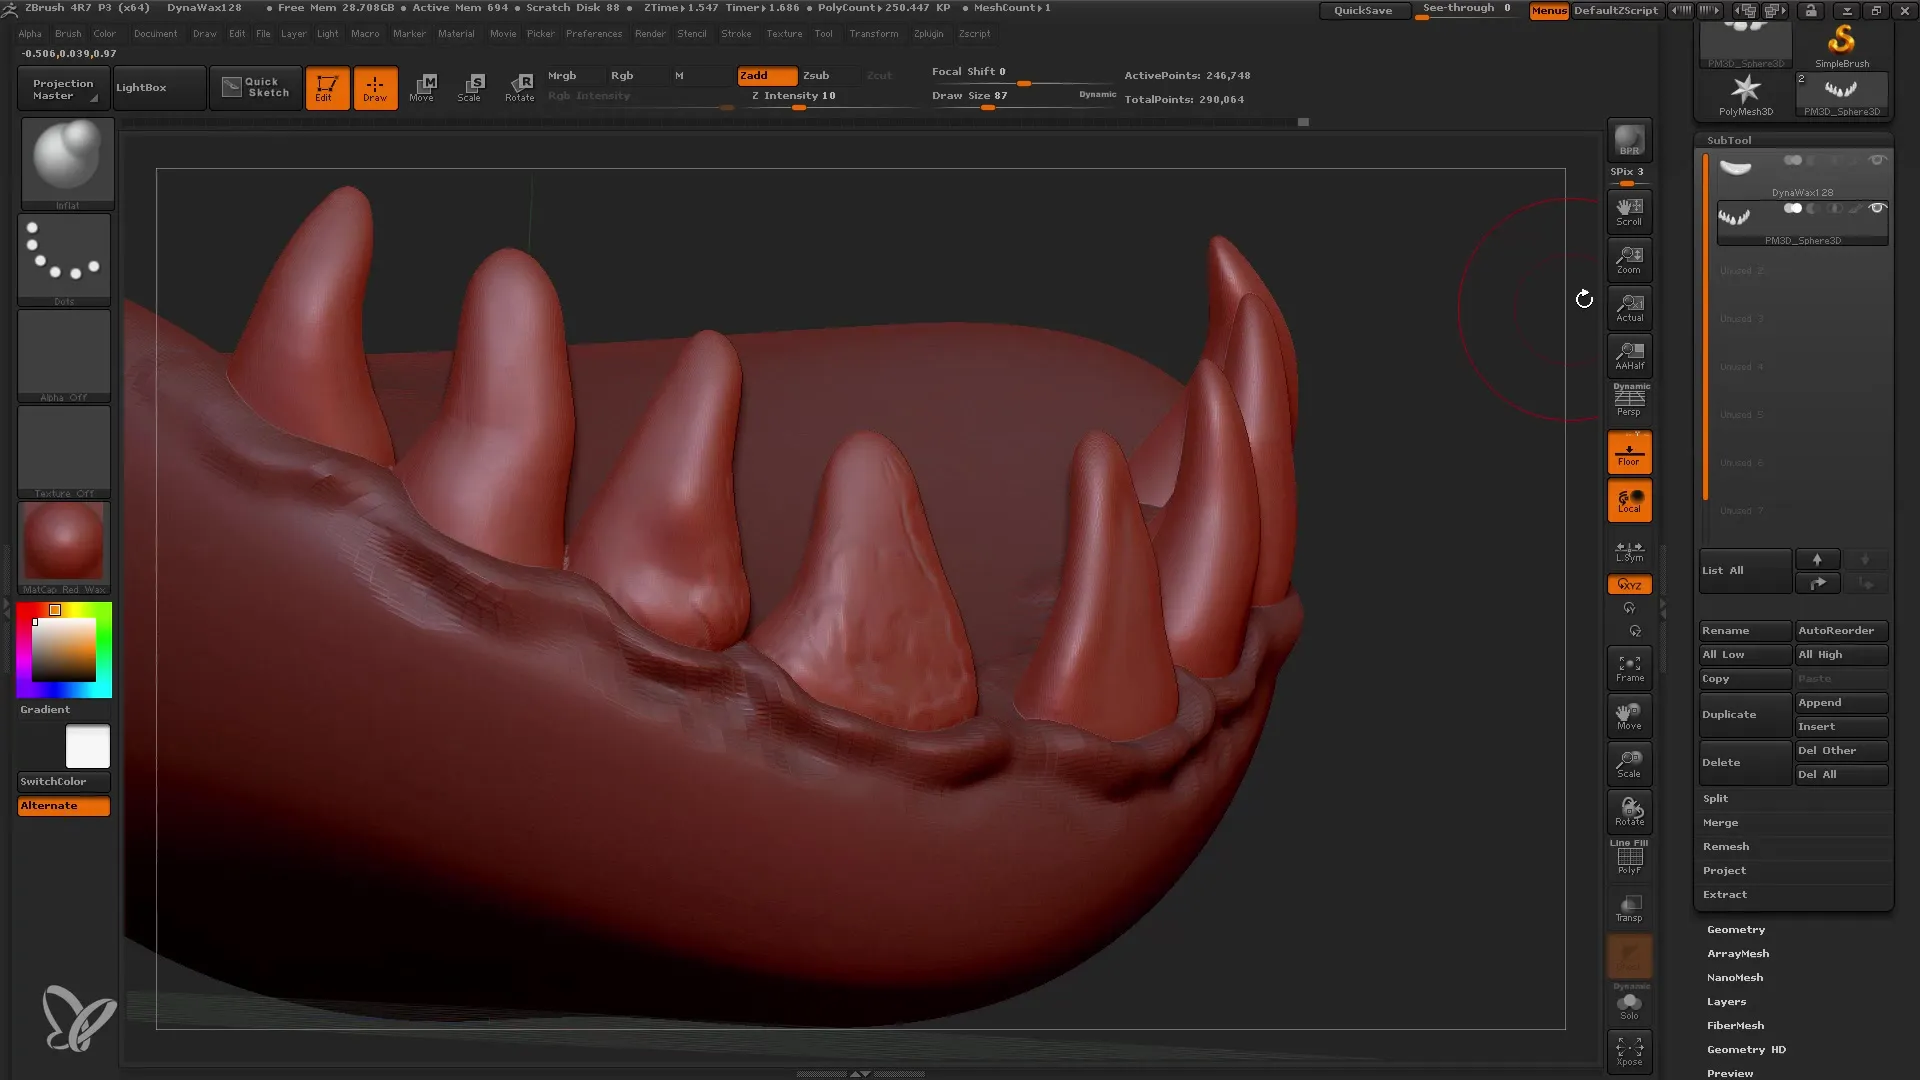
Task: Click the Remesh button
Action: pyautogui.click(x=1726, y=845)
